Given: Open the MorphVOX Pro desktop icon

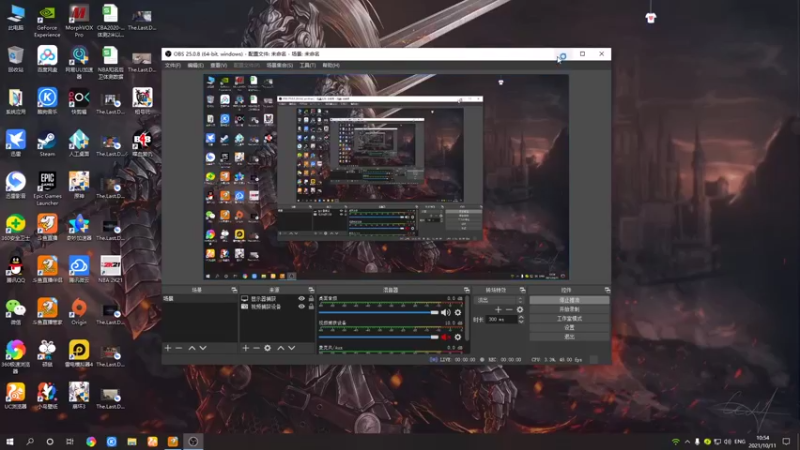Looking at the screenshot, I should (x=79, y=21).
